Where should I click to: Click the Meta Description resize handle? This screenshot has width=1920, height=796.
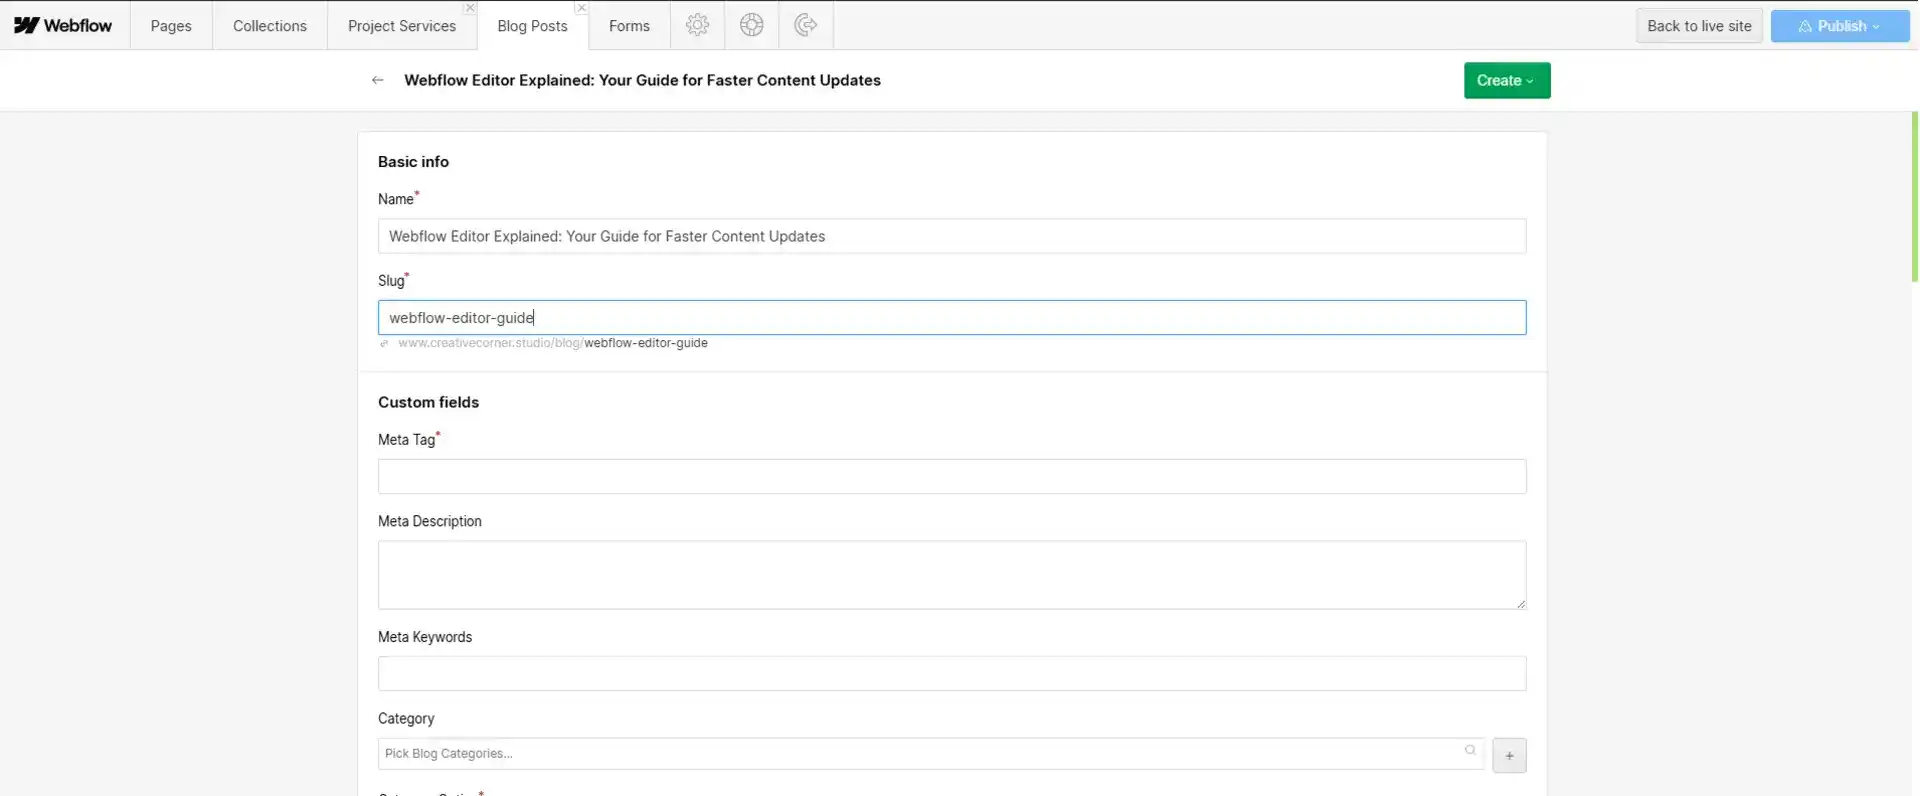[x=1521, y=603]
